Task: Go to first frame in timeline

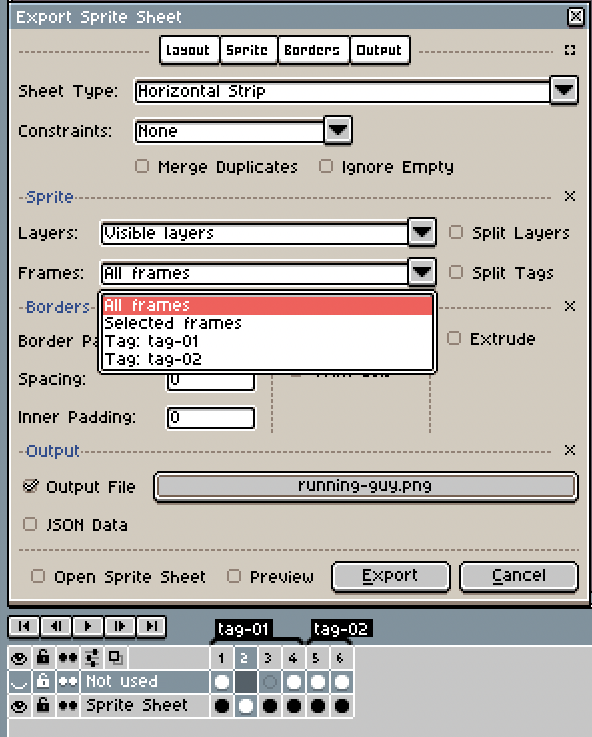Action: click(x=24, y=627)
